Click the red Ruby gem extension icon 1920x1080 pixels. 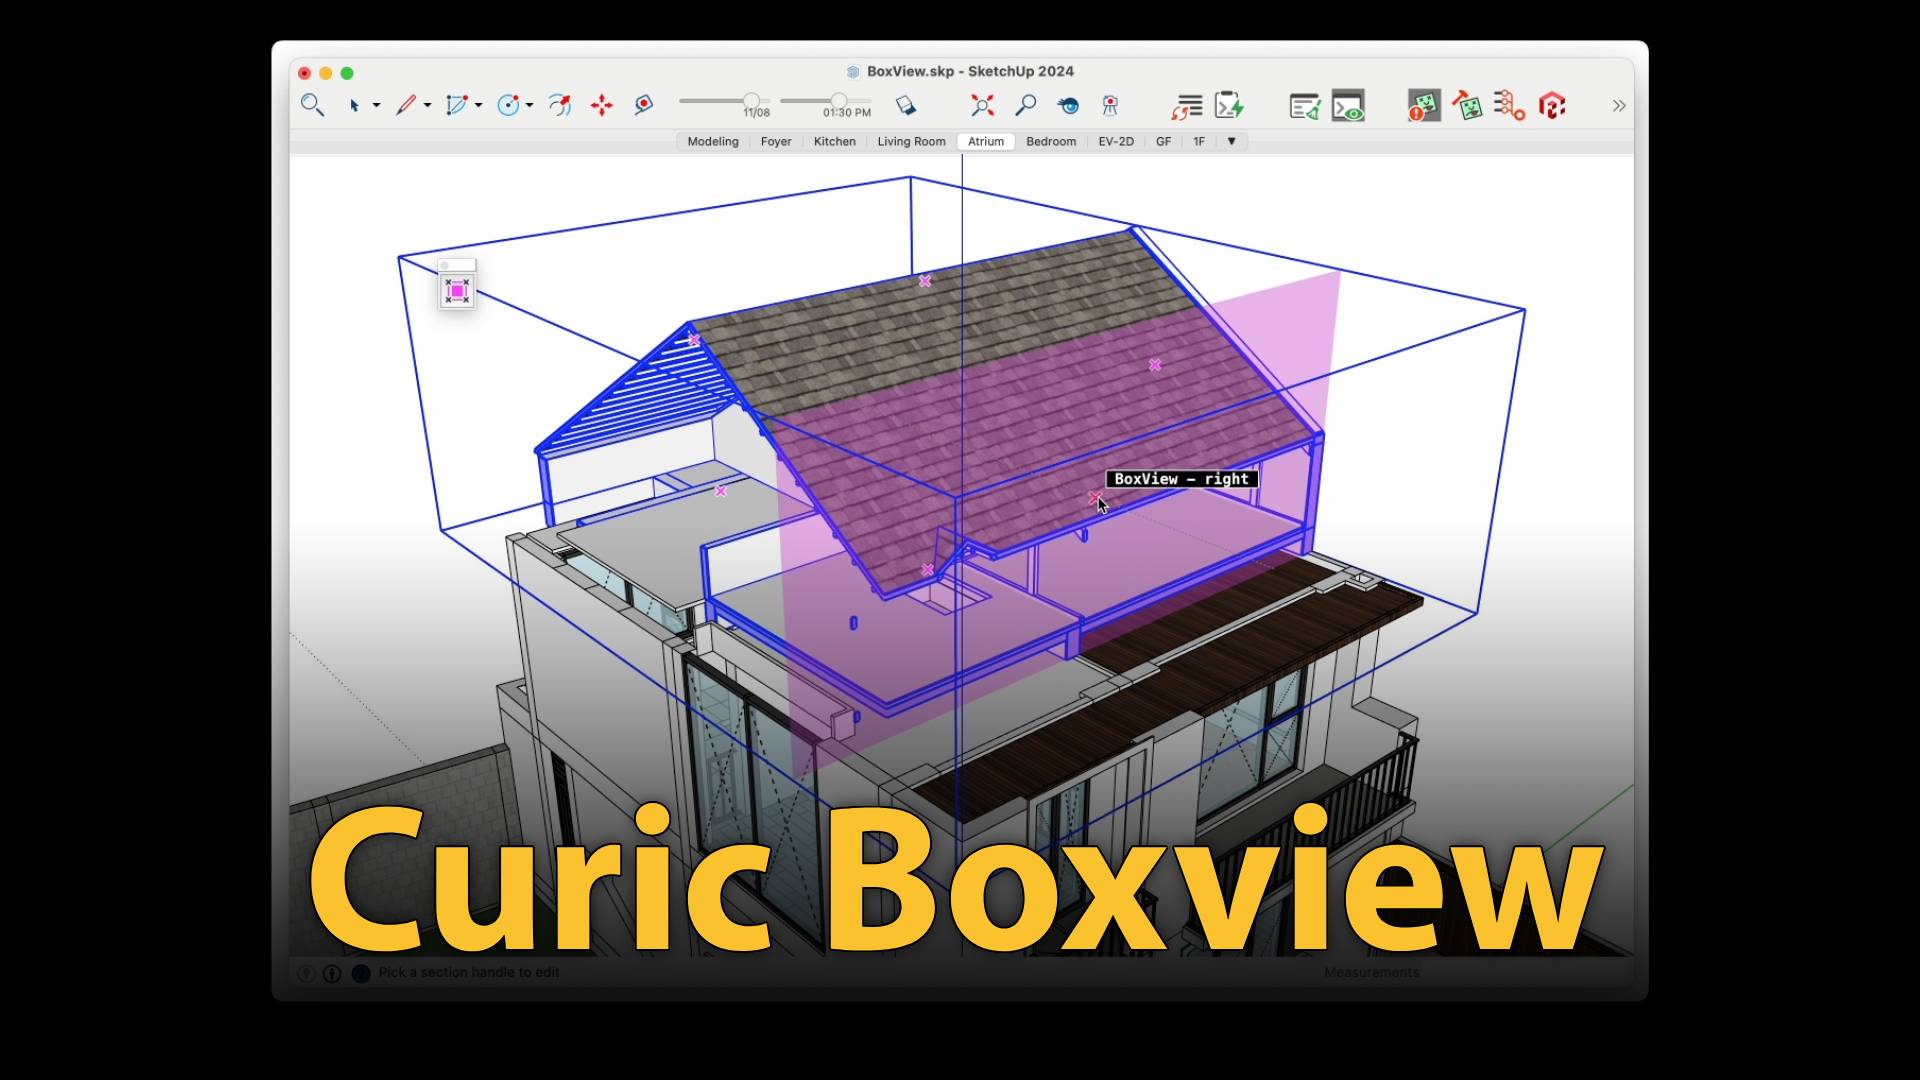pyautogui.click(x=1551, y=105)
